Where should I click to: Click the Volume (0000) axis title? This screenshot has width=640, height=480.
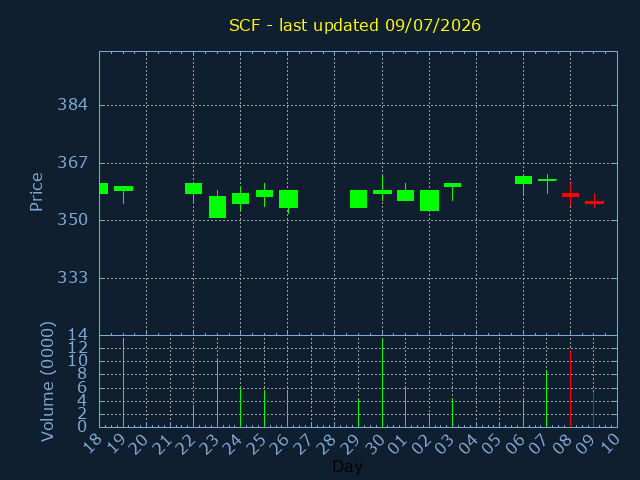click(x=47, y=382)
